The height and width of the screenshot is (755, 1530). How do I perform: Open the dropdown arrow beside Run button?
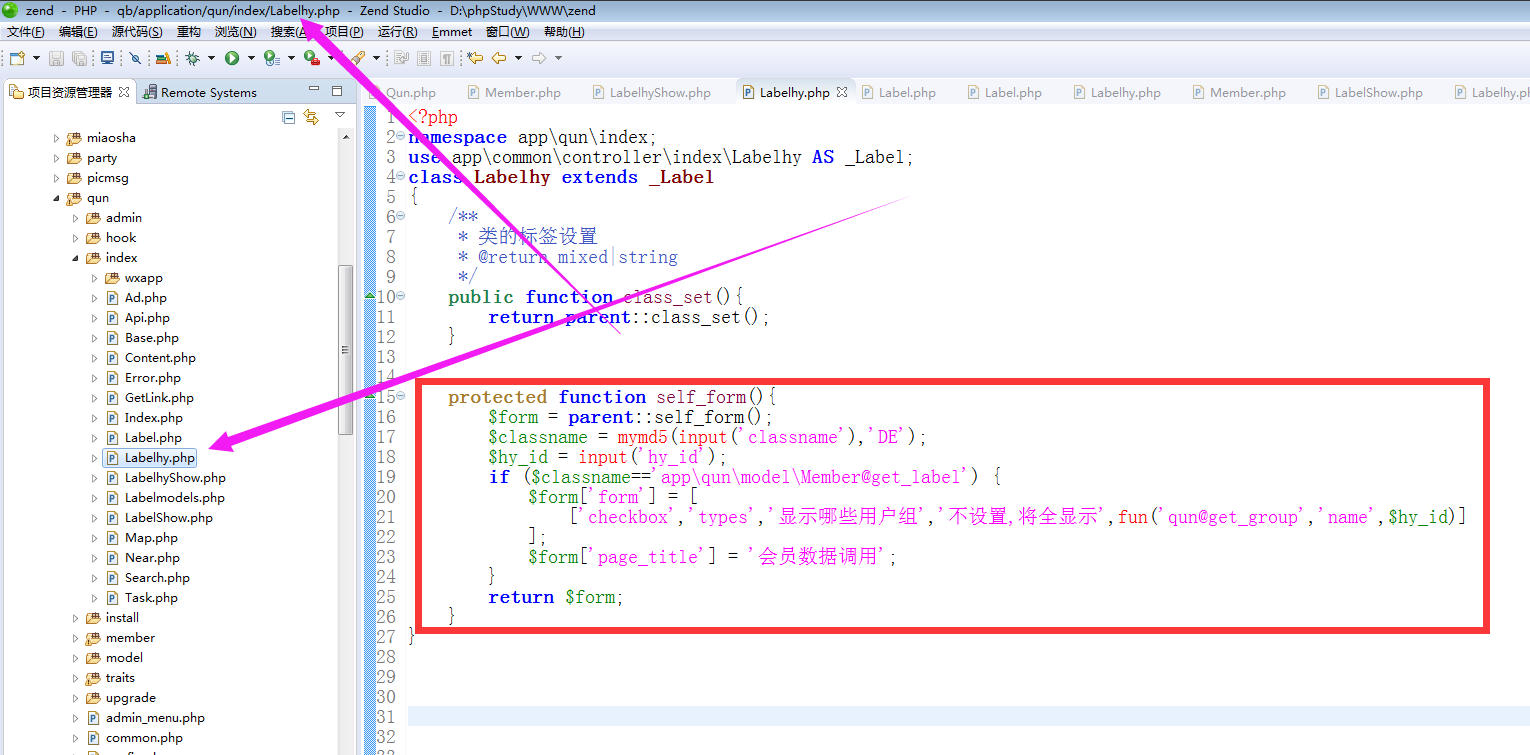251,58
